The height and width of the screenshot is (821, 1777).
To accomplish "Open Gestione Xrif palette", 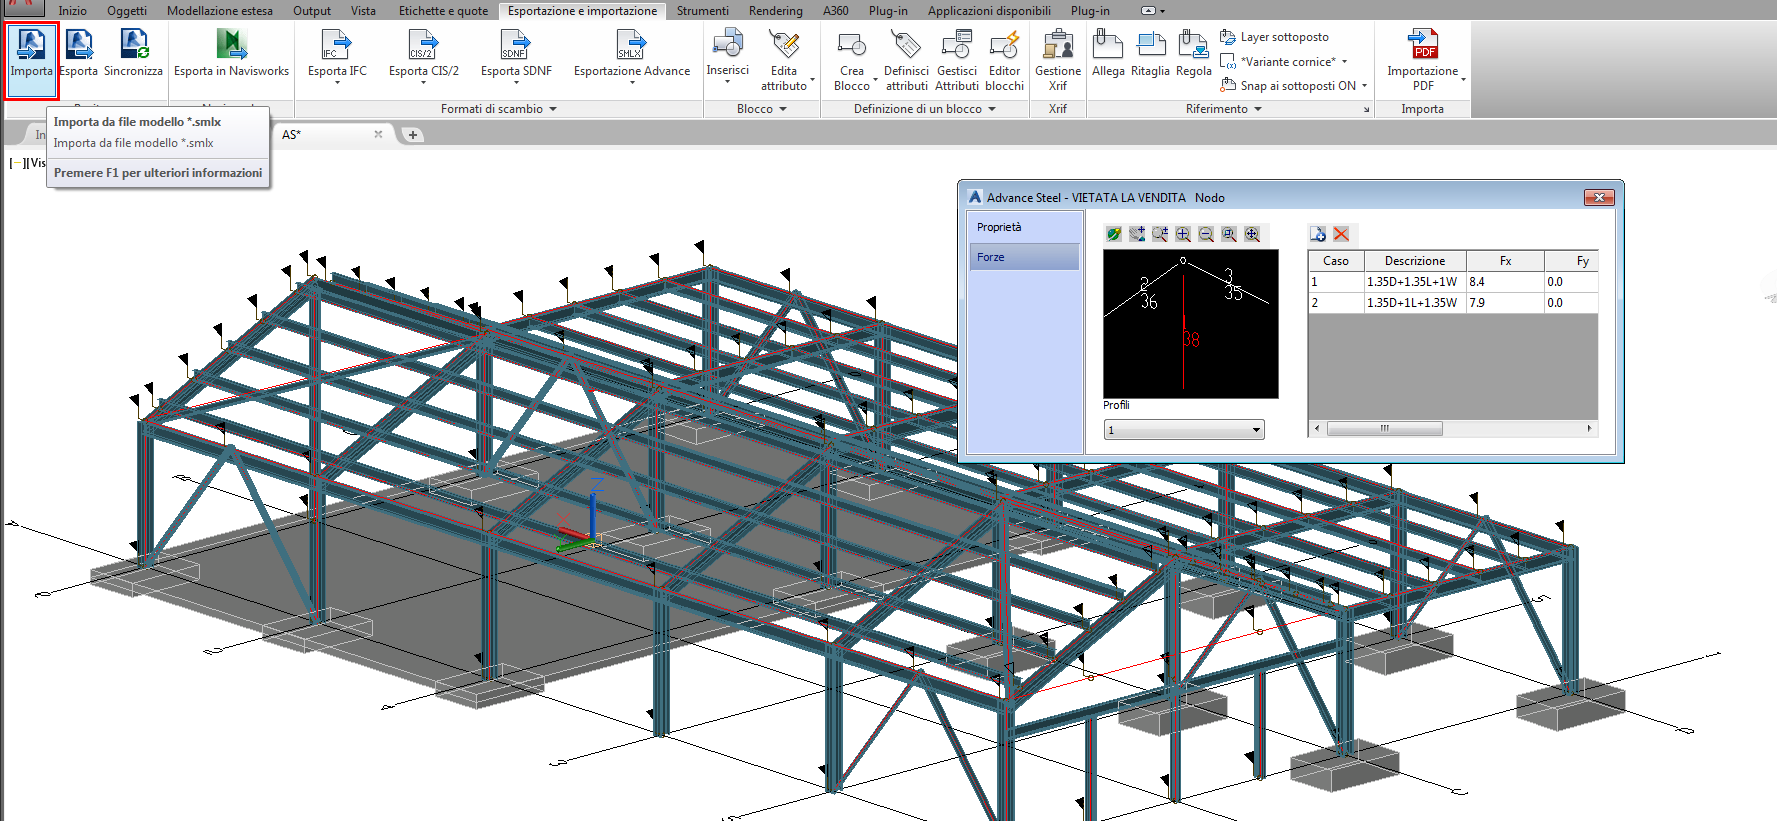I will (1058, 60).
